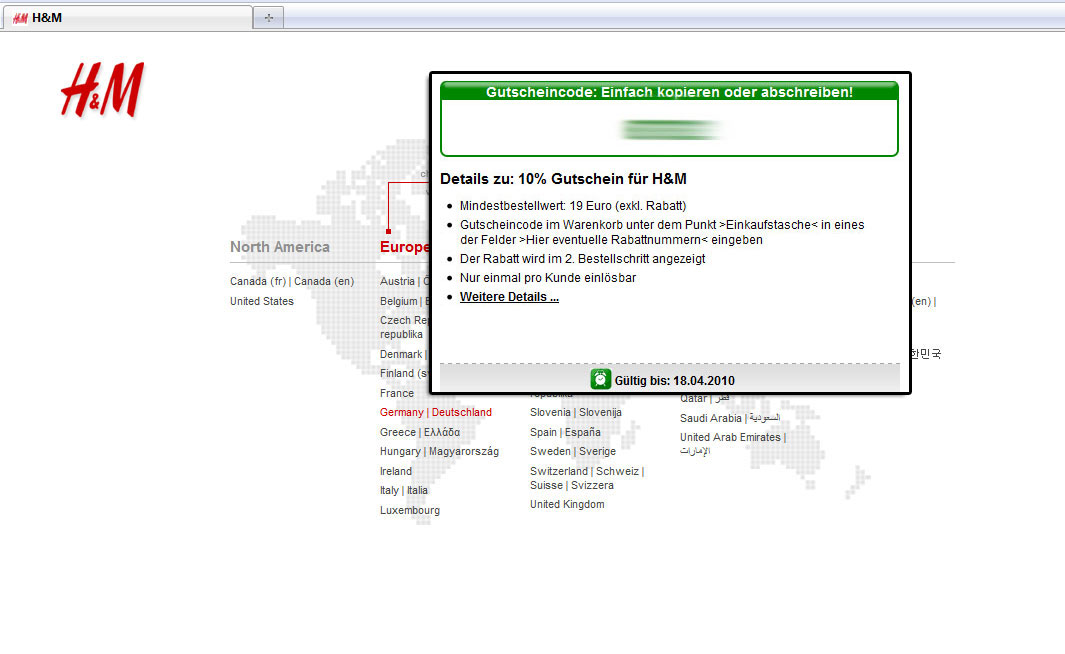Choose Ελλάδα
This screenshot has height=654, width=1065.
[442, 432]
